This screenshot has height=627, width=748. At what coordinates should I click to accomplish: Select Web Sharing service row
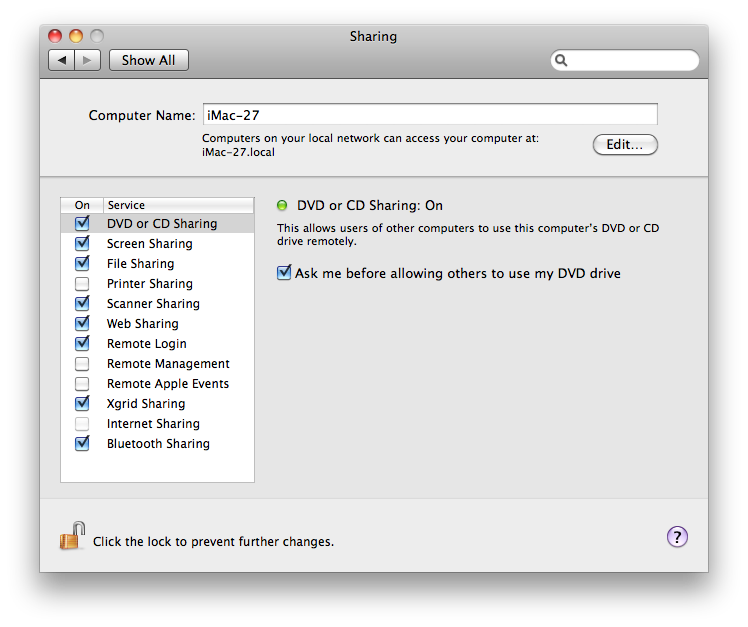coord(142,324)
